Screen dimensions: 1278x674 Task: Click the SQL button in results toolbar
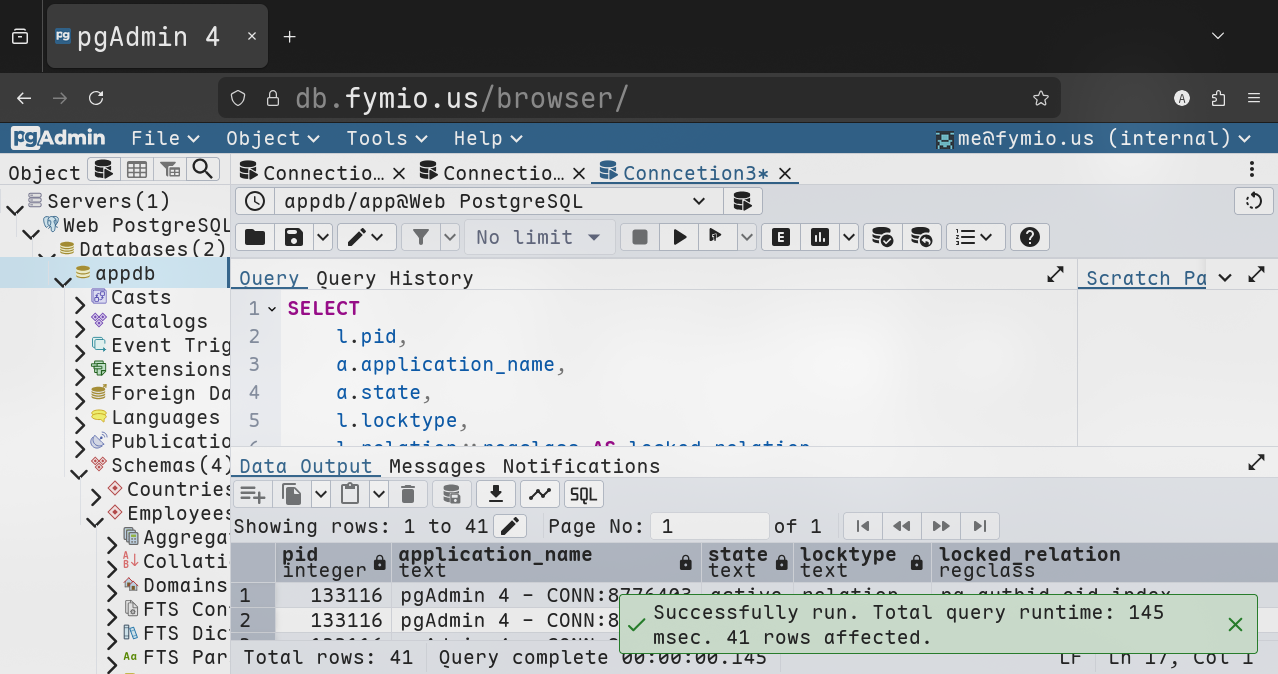(583, 494)
